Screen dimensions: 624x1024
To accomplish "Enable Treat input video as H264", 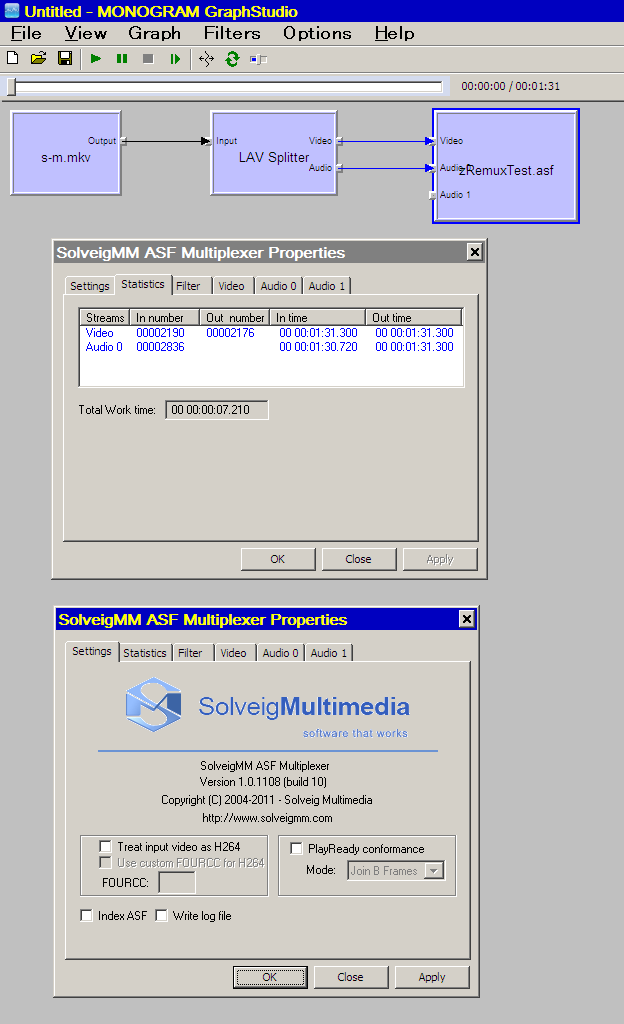I will pyautogui.click(x=104, y=846).
